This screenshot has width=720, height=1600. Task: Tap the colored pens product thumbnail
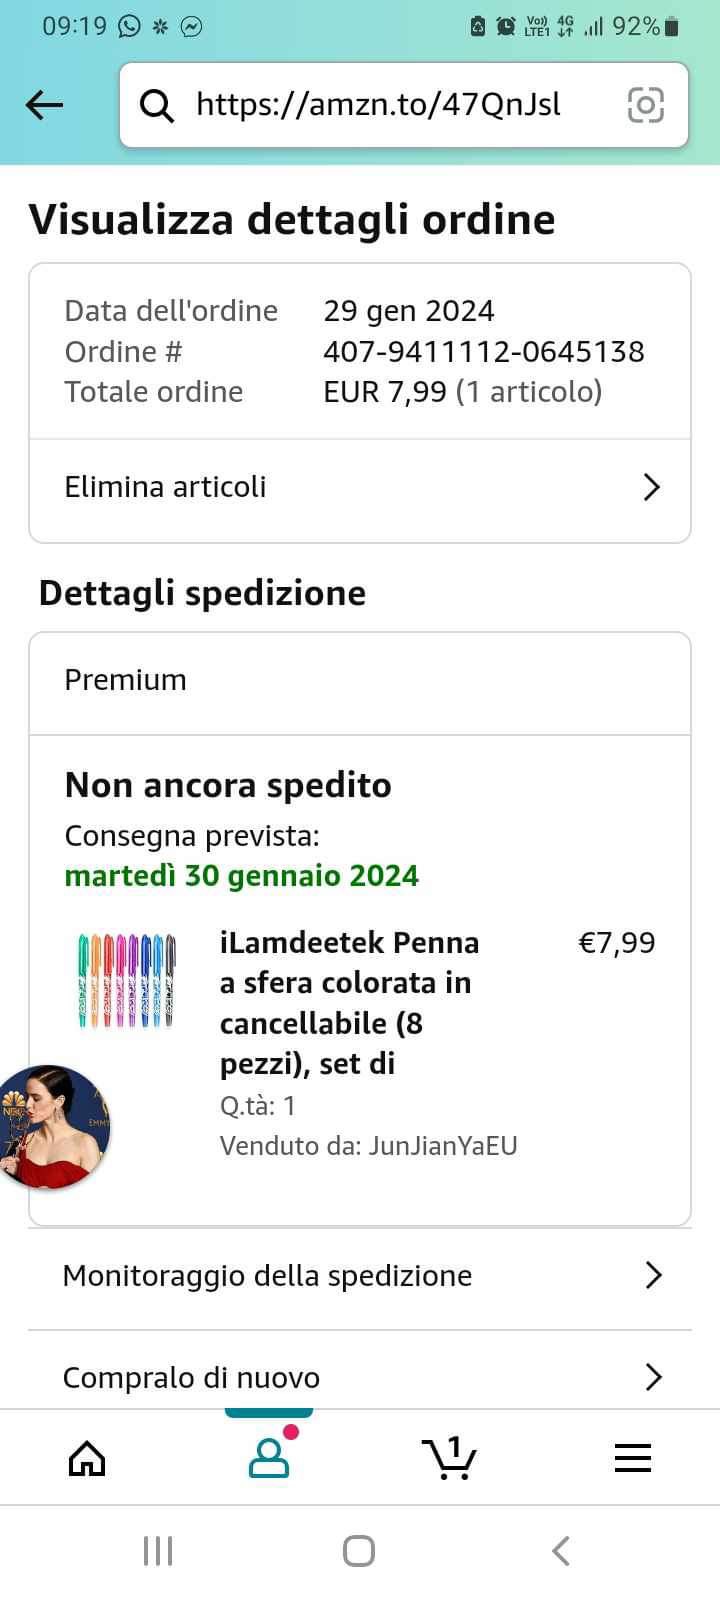[x=127, y=980]
